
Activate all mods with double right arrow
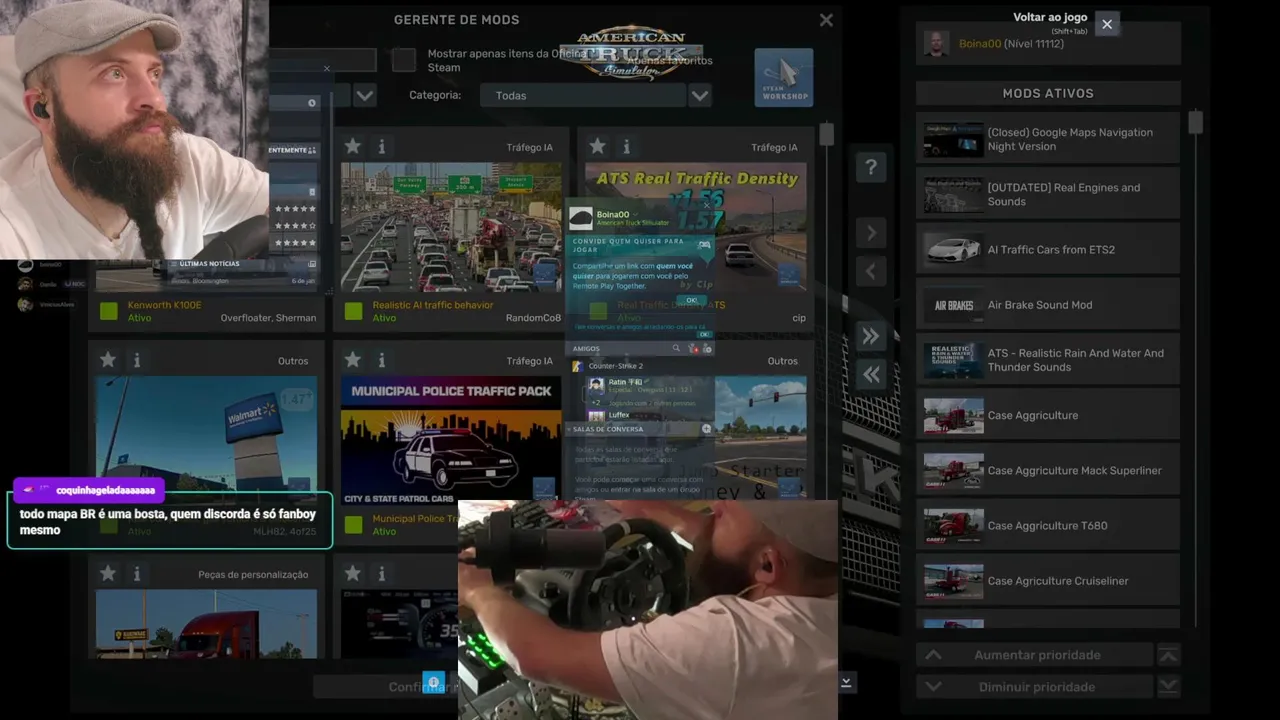click(871, 336)
